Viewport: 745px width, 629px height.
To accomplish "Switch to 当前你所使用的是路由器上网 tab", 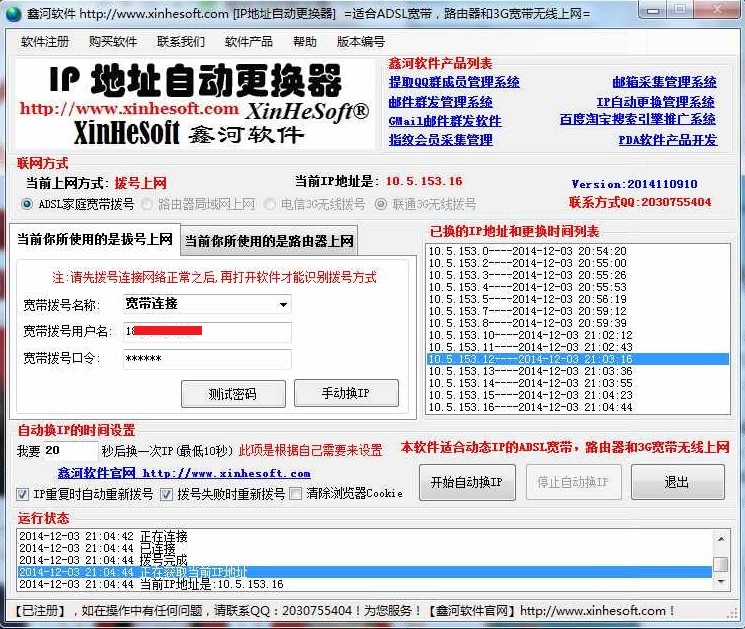I will pyautogui.click(x=269, y=241).
